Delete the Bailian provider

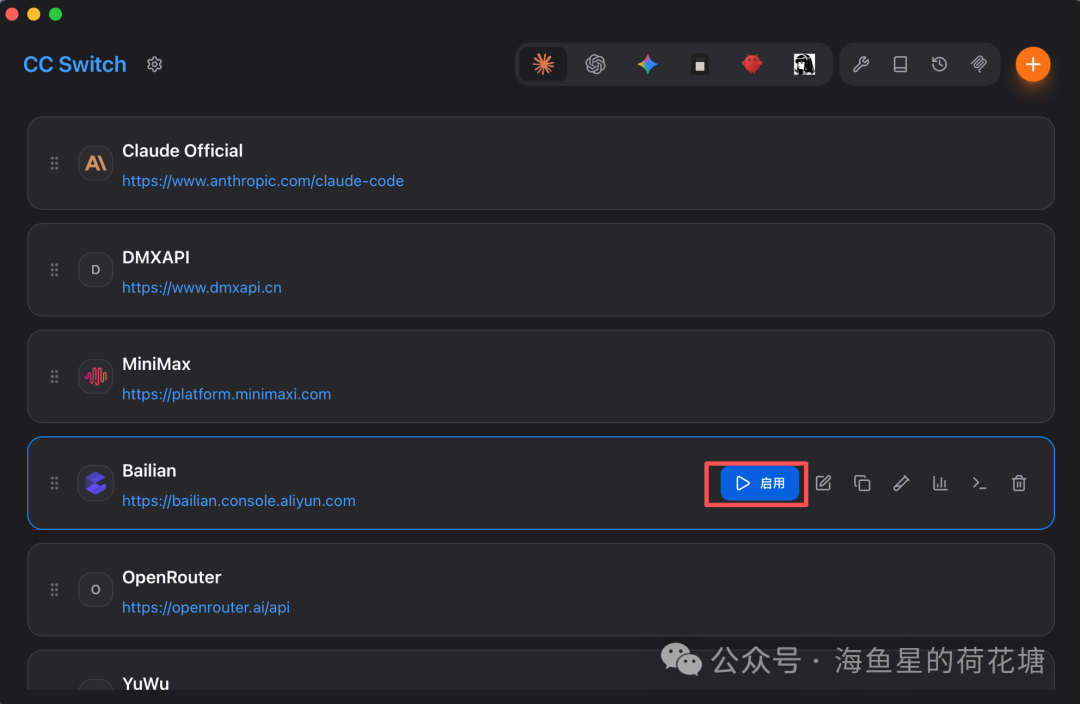click(1019, 483)
